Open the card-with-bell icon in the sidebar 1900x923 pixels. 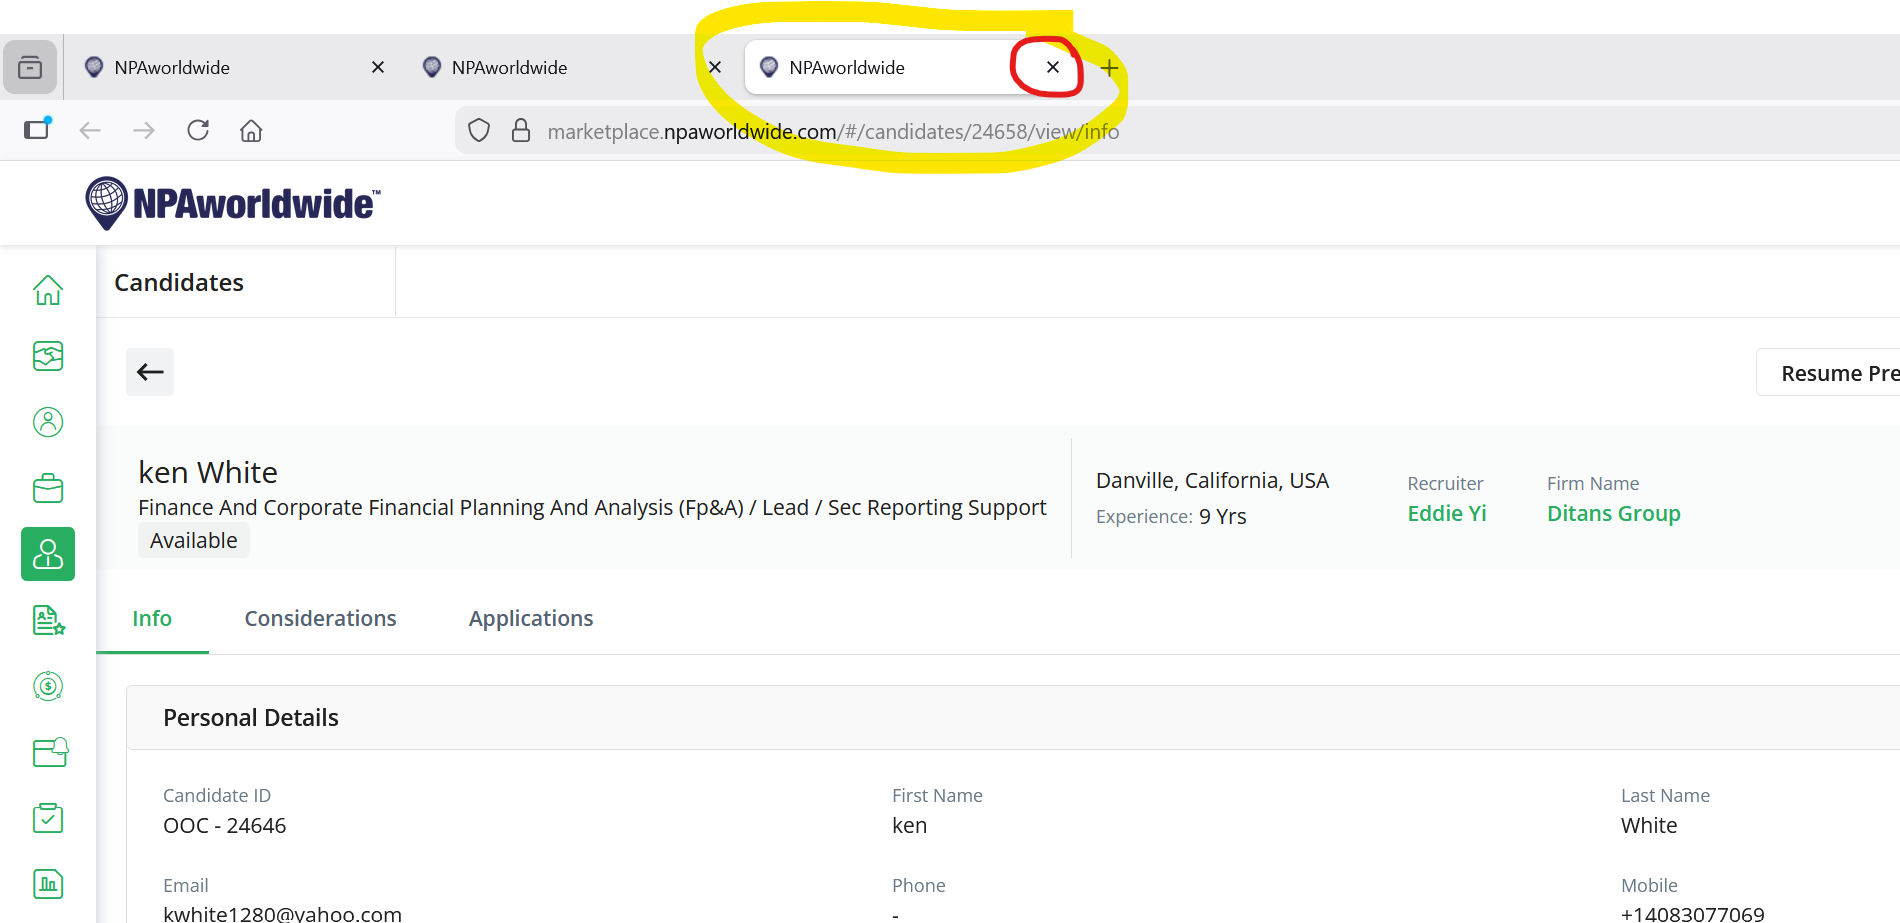[50, 752]
